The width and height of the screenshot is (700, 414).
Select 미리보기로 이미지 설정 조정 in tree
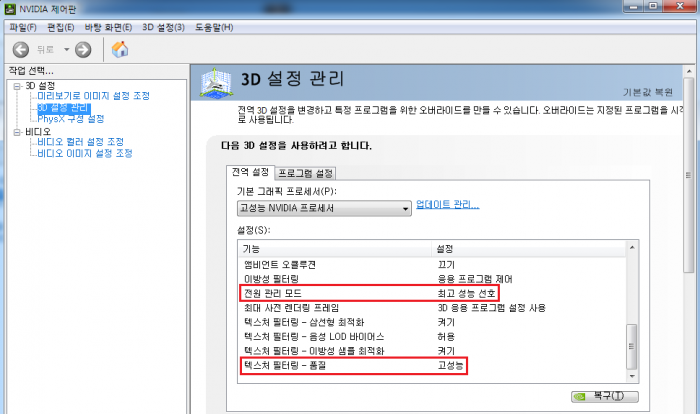pos(93,96)
